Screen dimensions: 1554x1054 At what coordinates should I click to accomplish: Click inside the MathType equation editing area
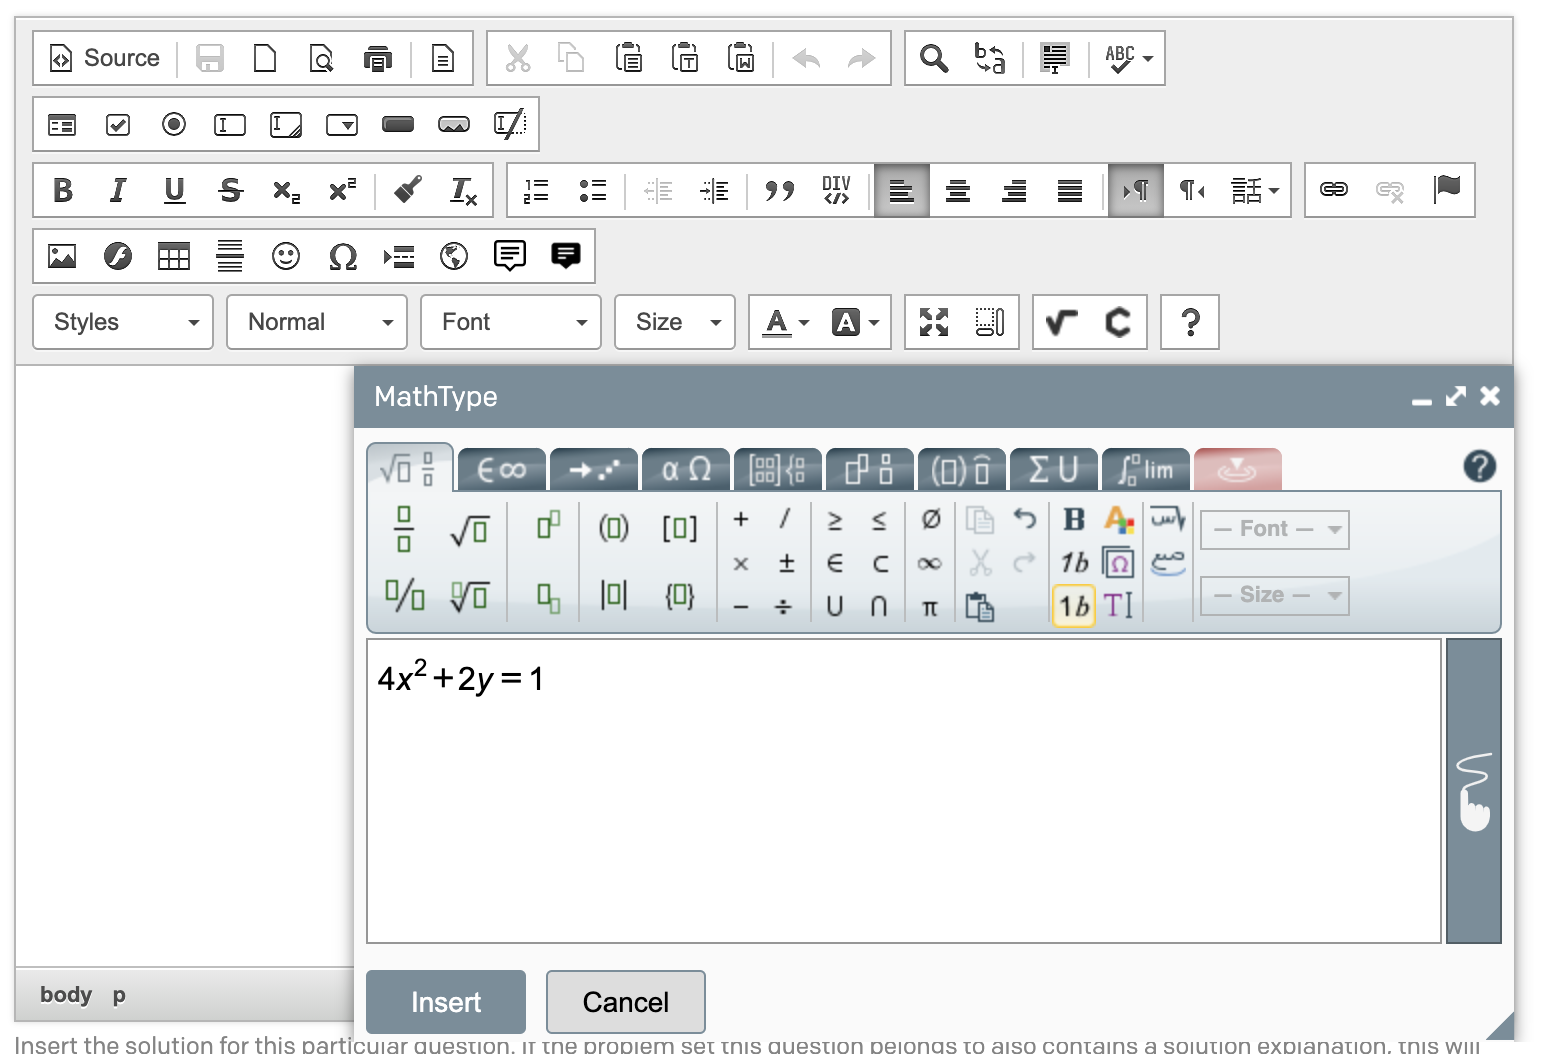tap(904, 791)
